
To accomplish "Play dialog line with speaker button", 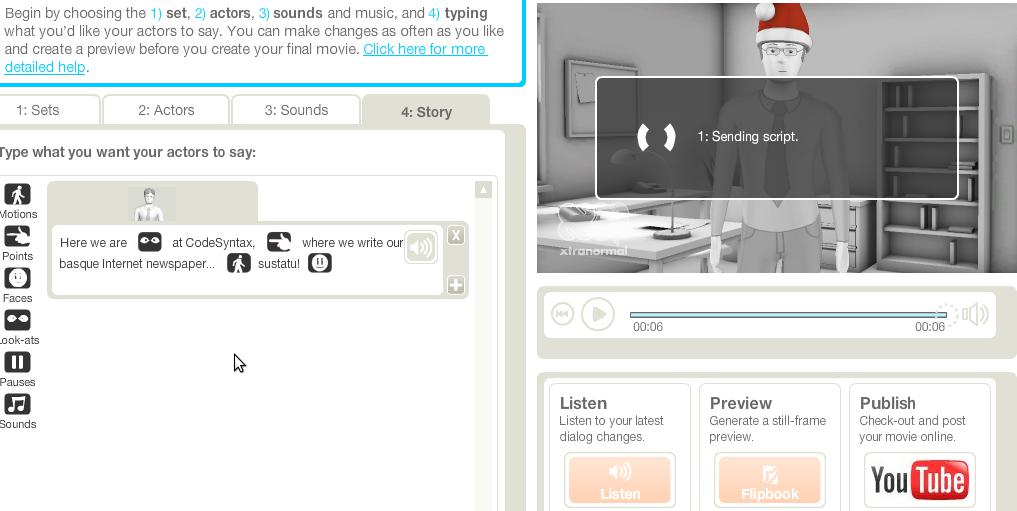I will coord(421,247).
